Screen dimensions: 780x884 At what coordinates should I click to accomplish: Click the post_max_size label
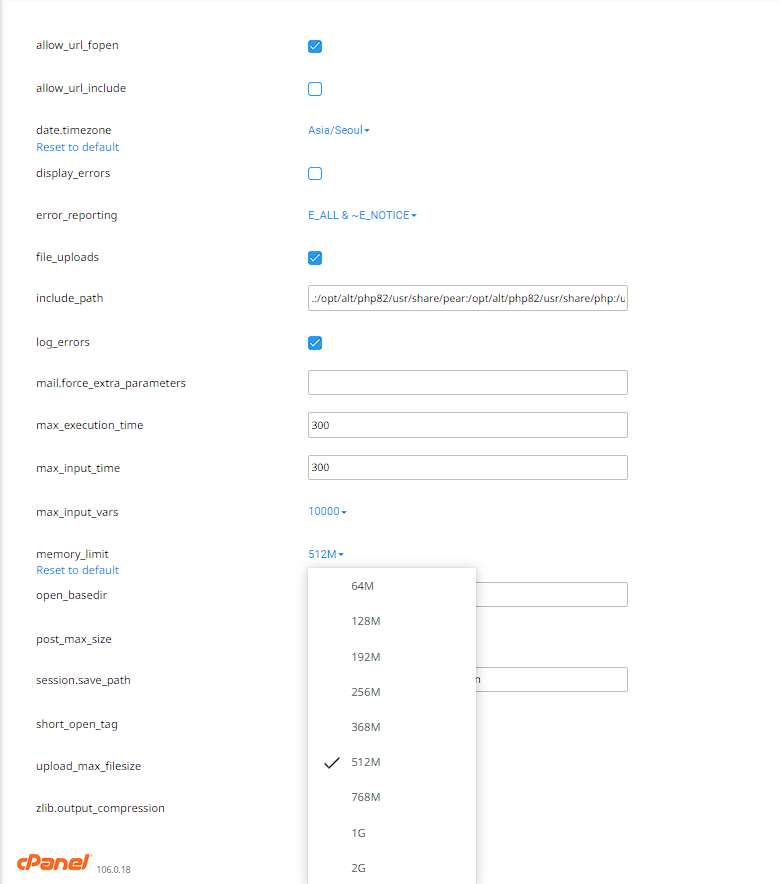click(74, 639)
